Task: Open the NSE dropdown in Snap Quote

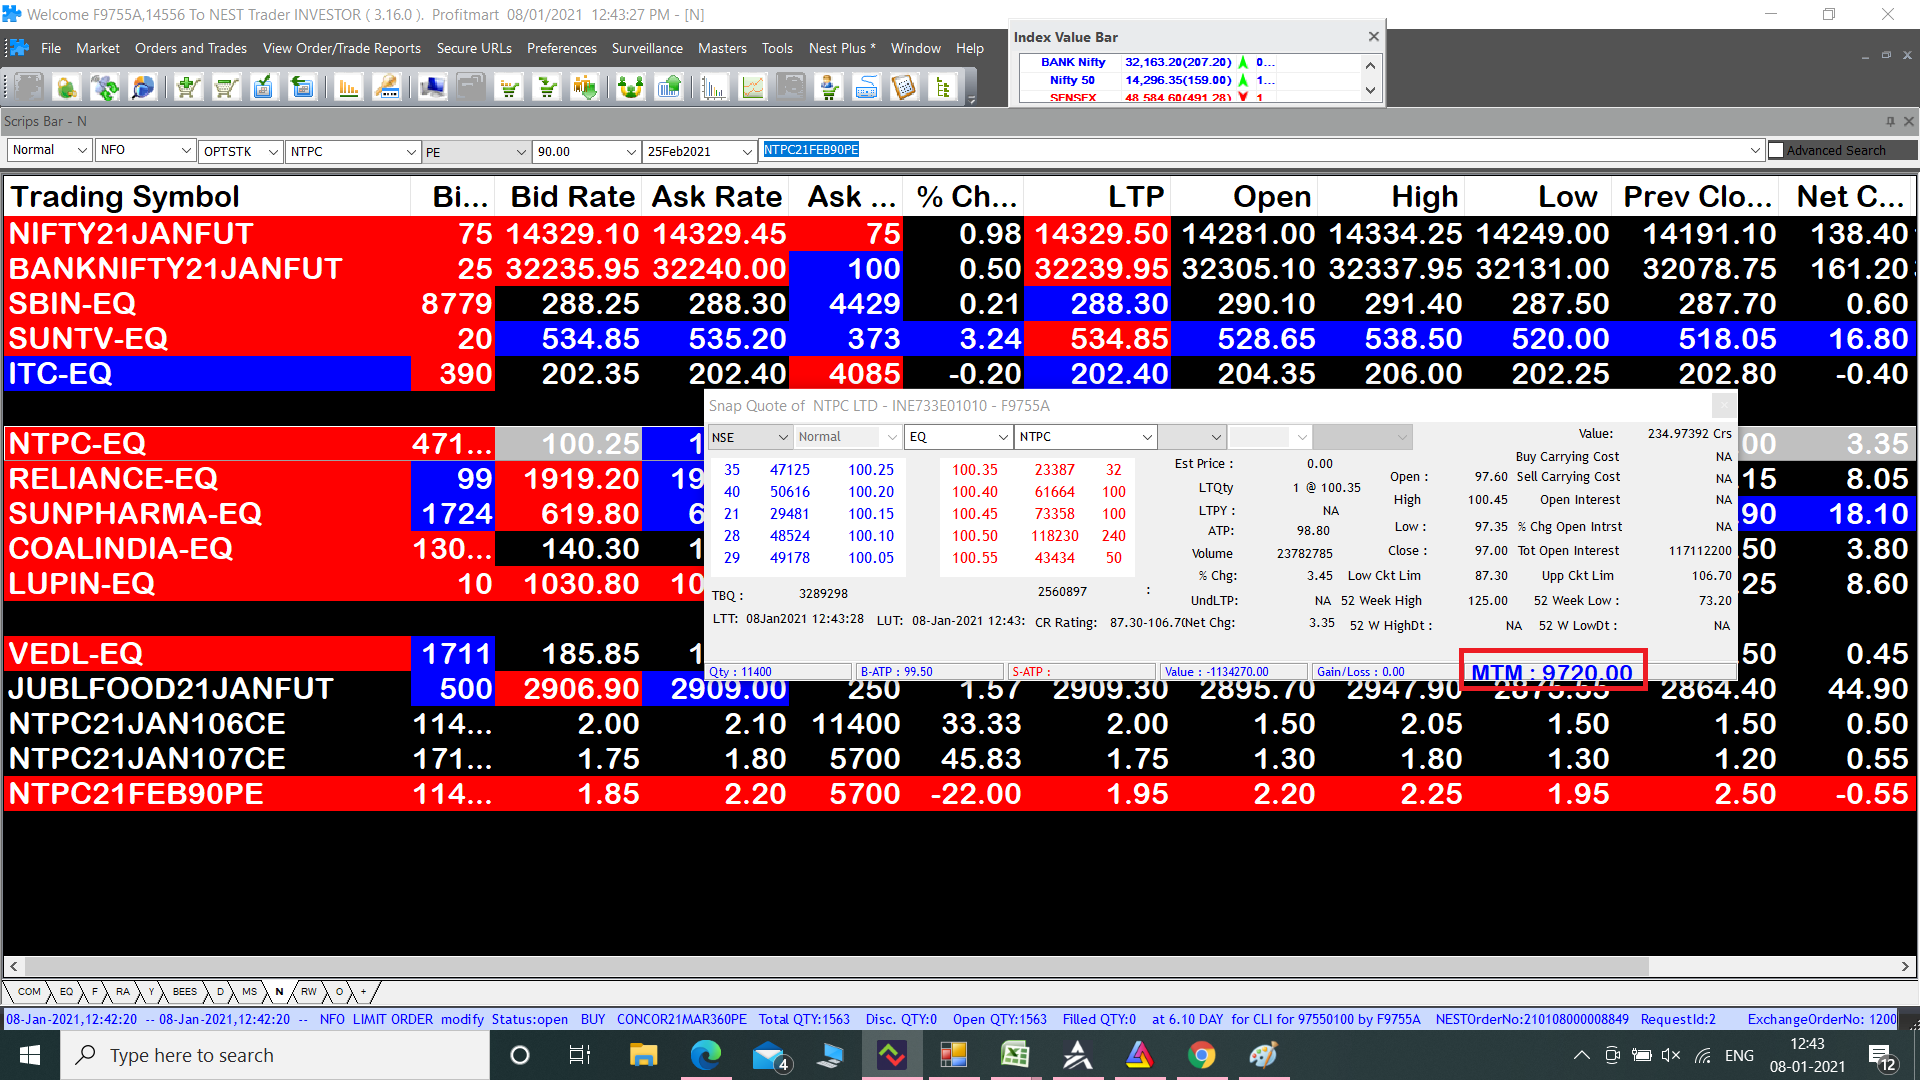Action: coord(750,437)
